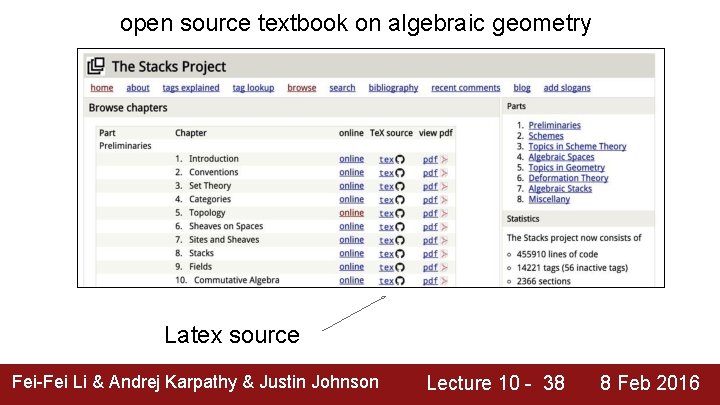Viewport: 720px width, 405px height.
Task: Select the '455910 lines of code' statistic
Action: click(557, 254)
